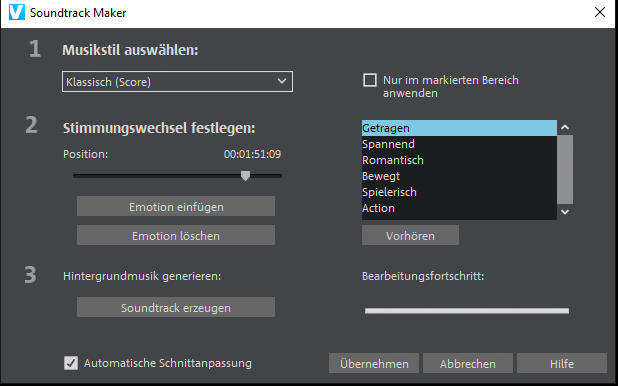Click the position timecode 00:01:51:09
The height and width of the screenshot is (386, 618).
click(252, 154)
